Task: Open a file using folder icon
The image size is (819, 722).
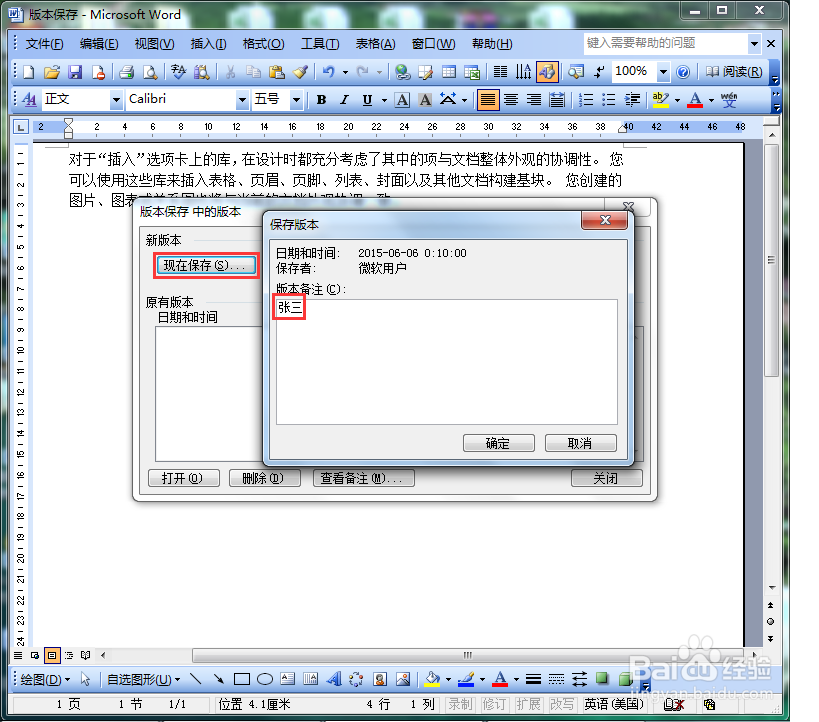Action: (52, 72)
